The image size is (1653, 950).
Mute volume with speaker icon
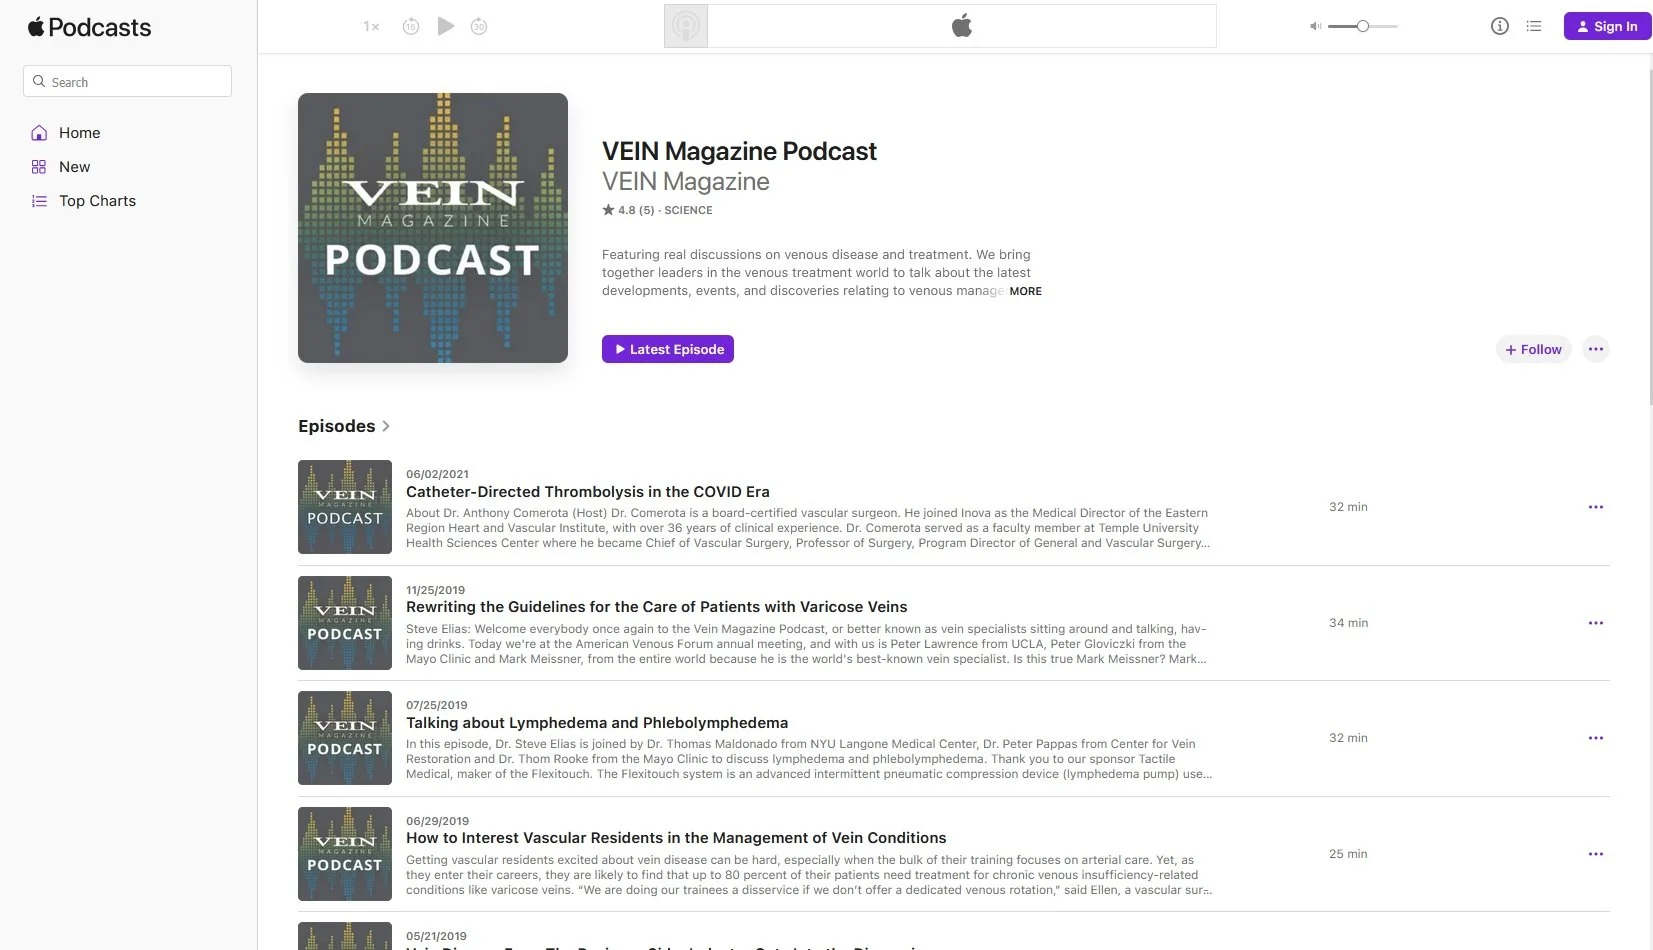[1315, 26]
